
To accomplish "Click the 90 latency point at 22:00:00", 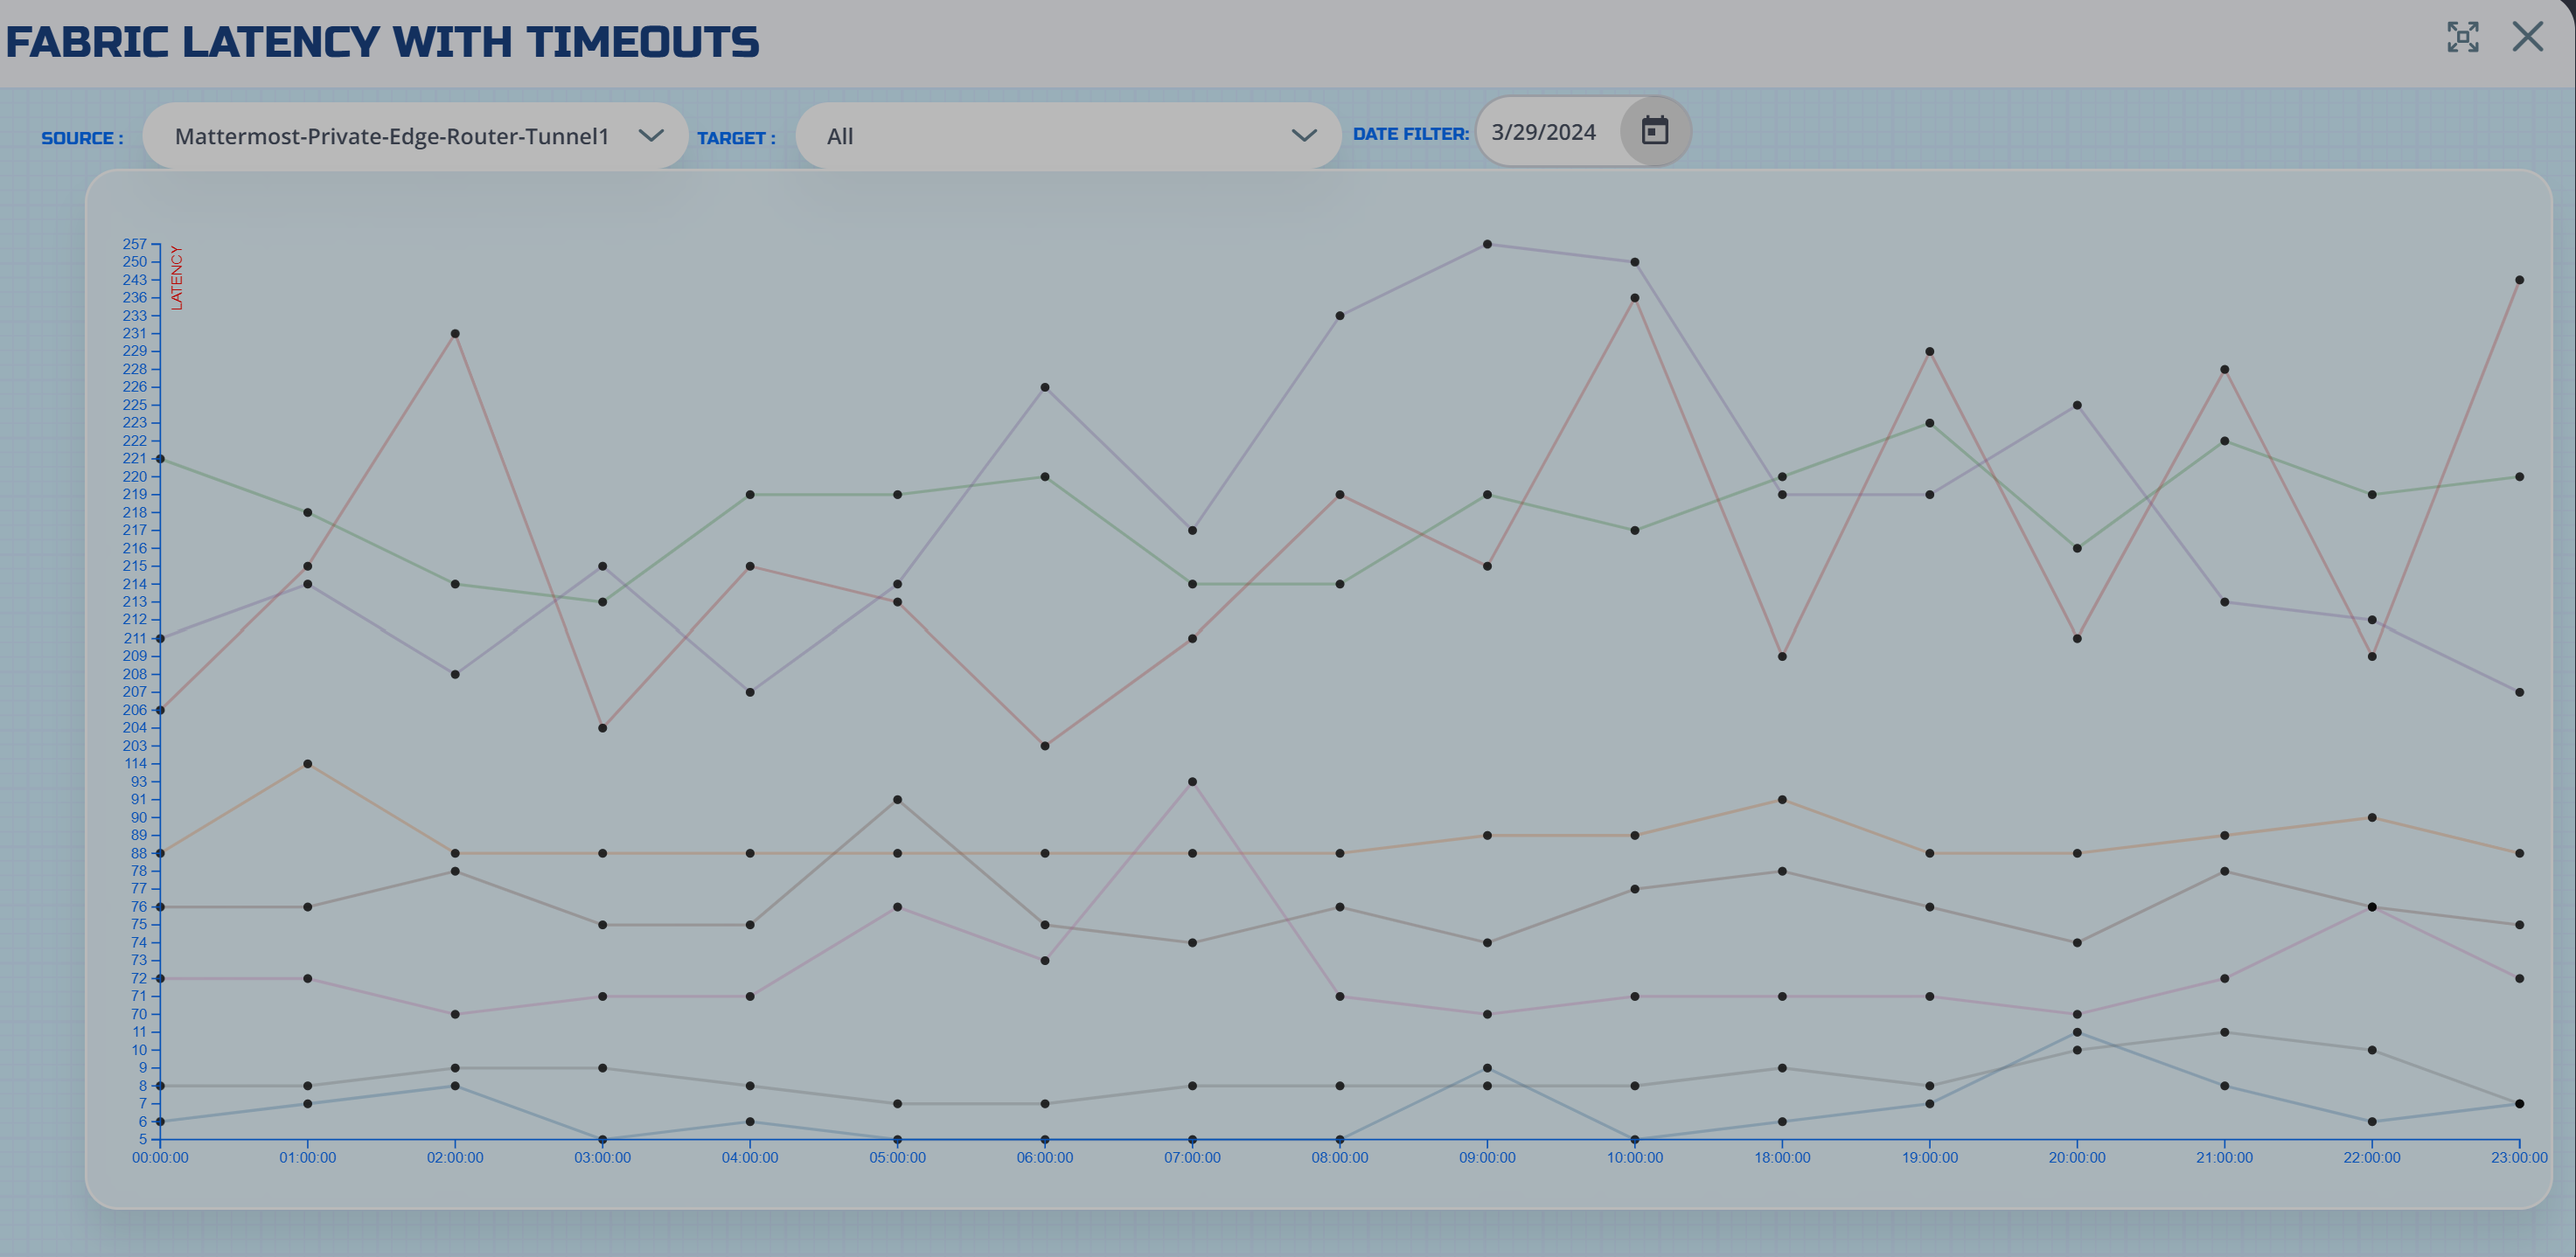I will 2372,818.
